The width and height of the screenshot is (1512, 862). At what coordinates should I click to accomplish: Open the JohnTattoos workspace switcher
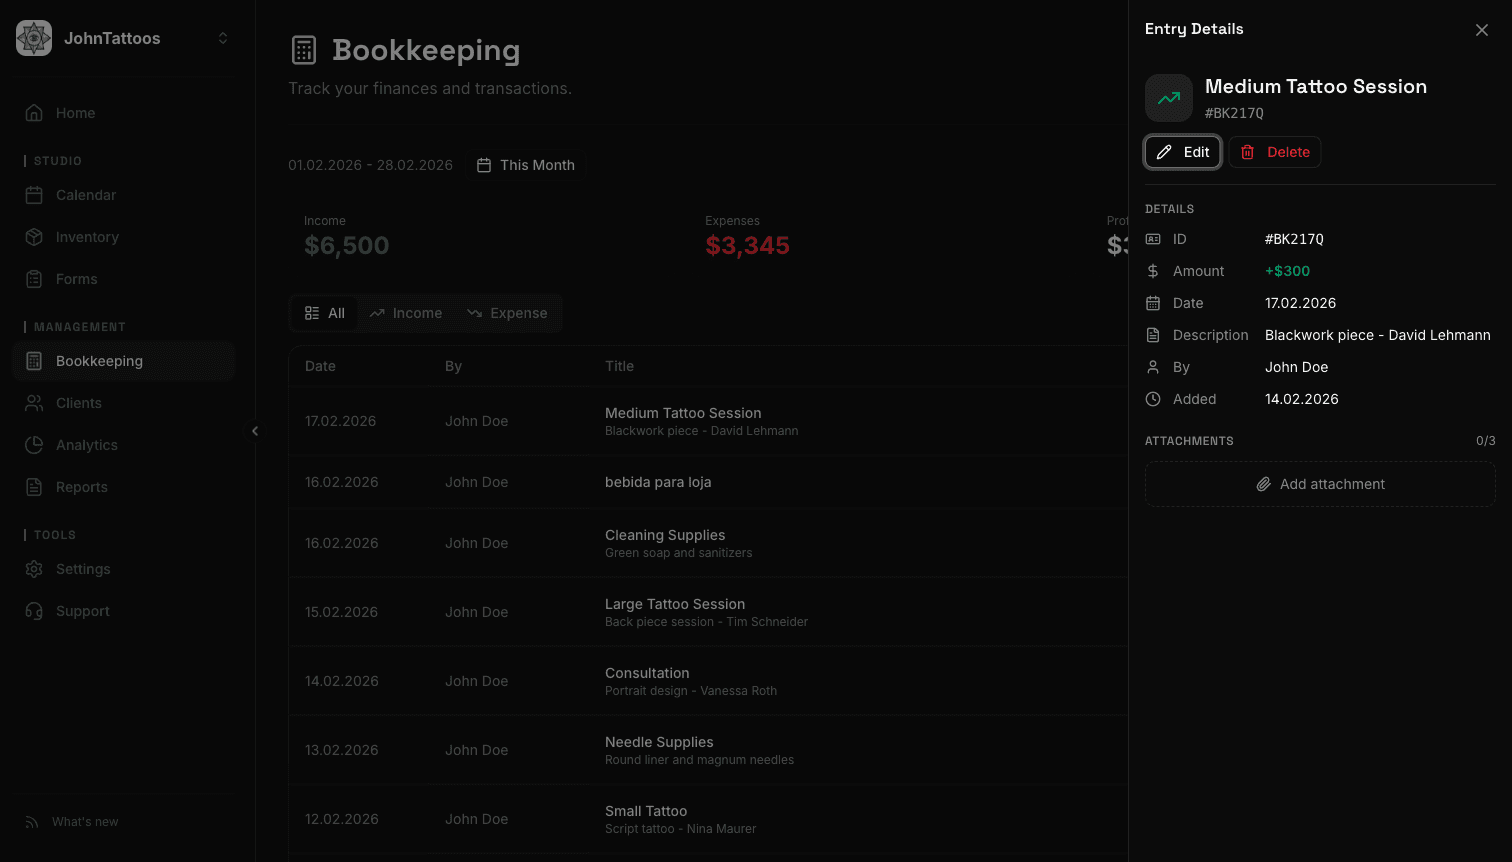[120, 38]
